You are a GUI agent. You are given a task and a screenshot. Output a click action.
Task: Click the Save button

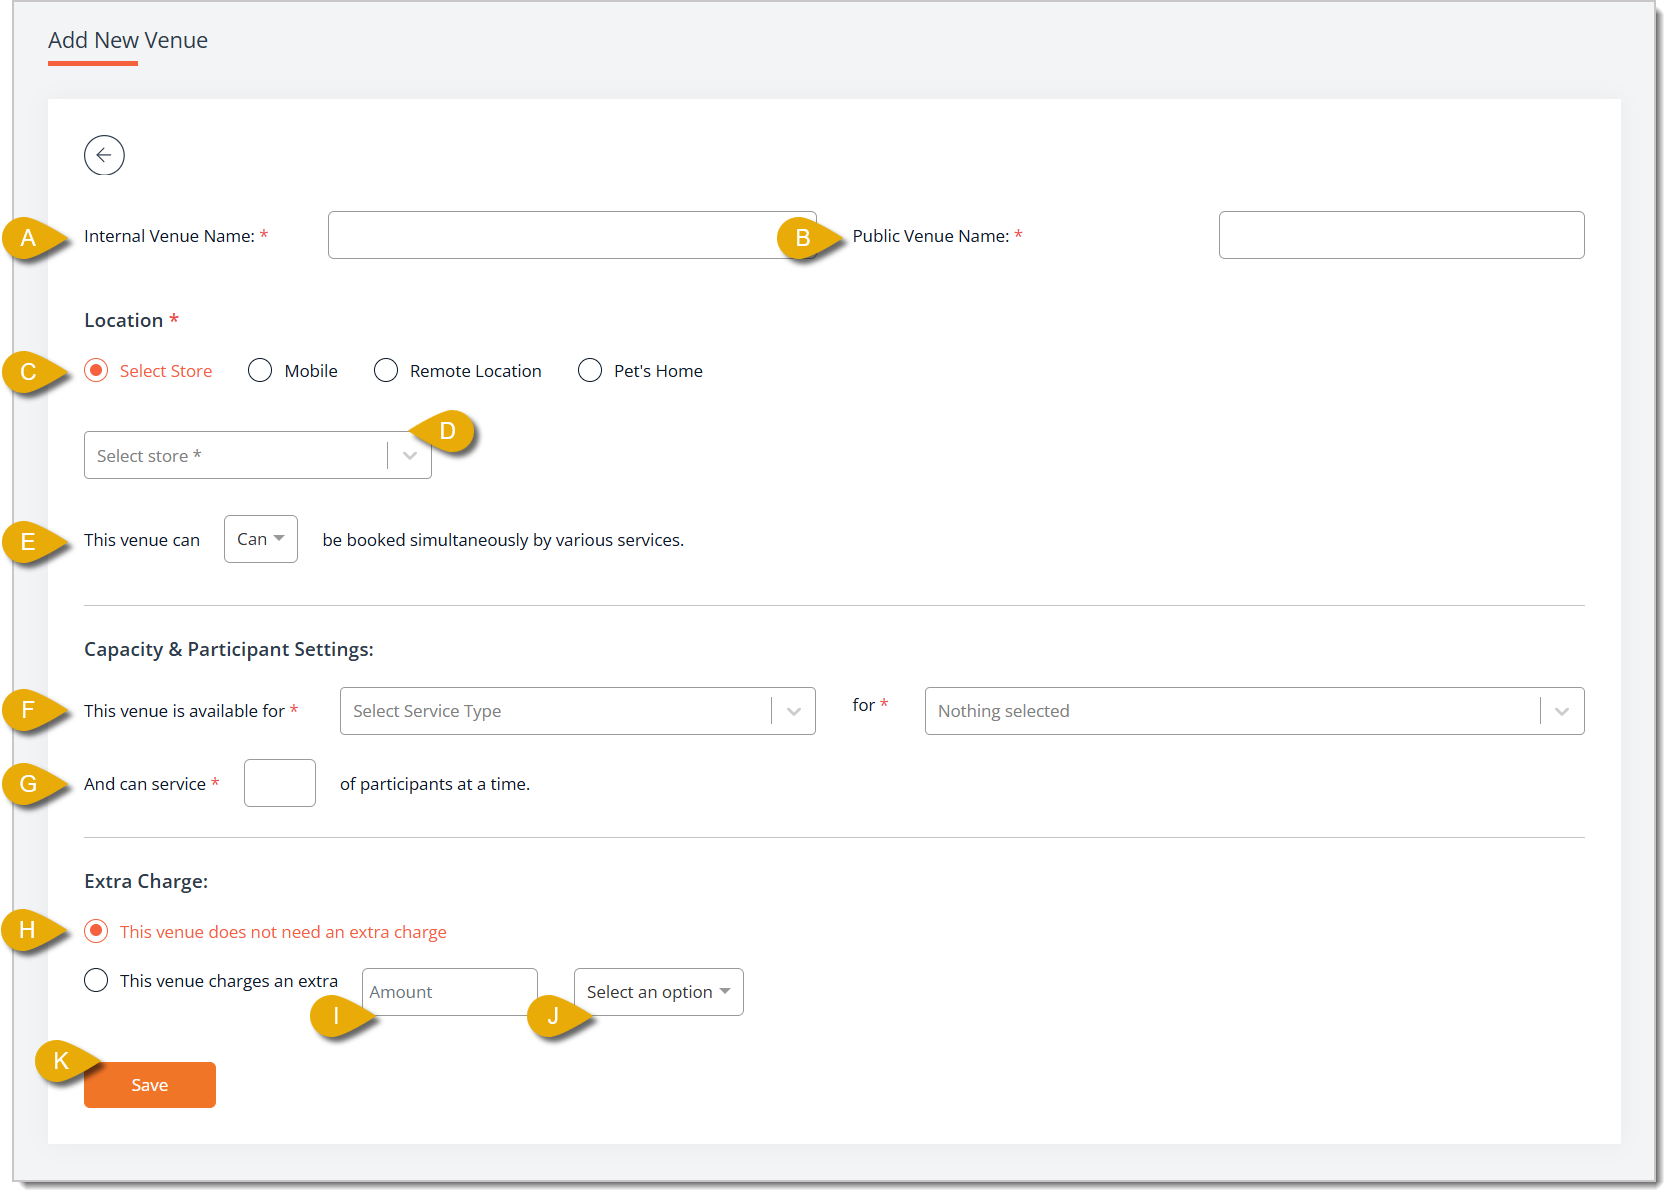point(150,1085)
